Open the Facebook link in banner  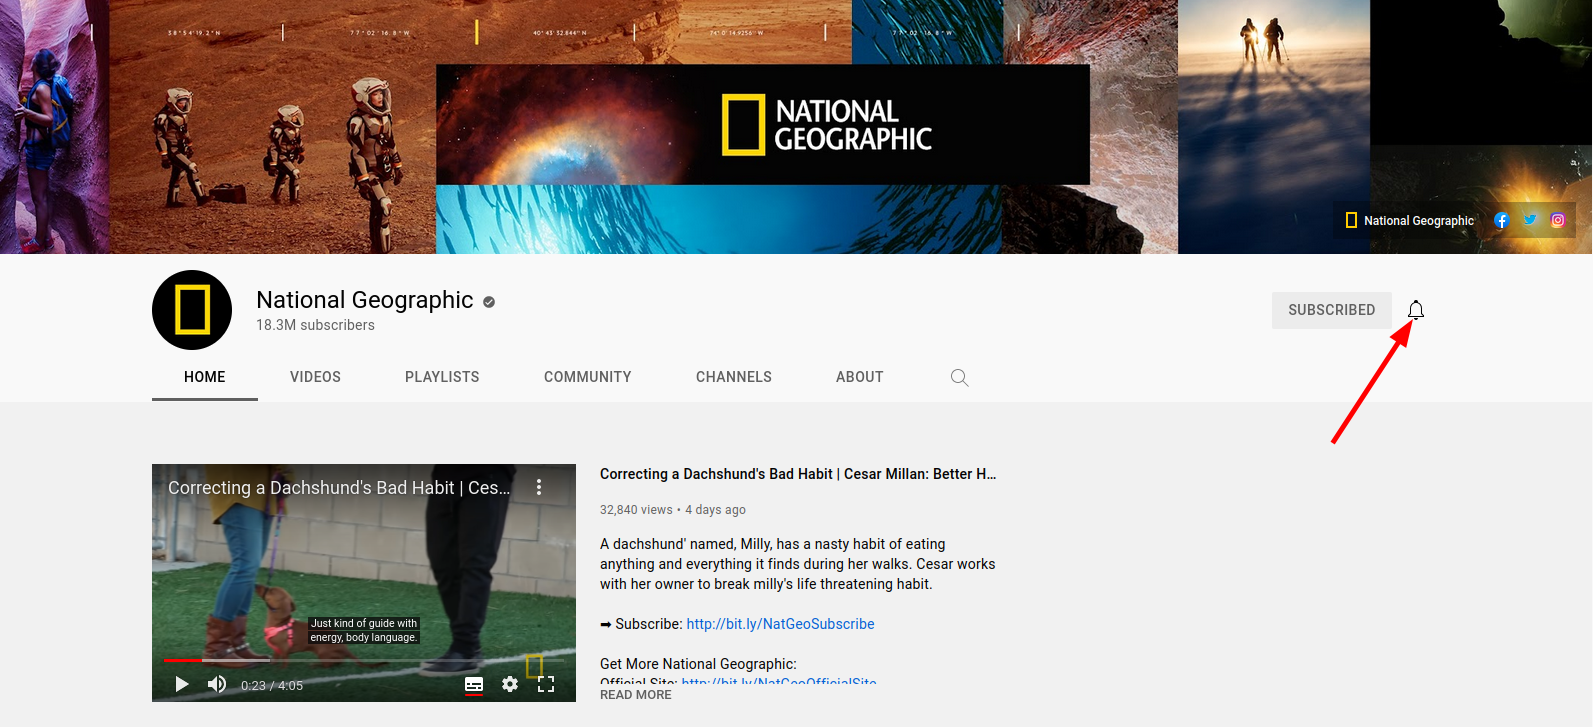pos(1501,220)
